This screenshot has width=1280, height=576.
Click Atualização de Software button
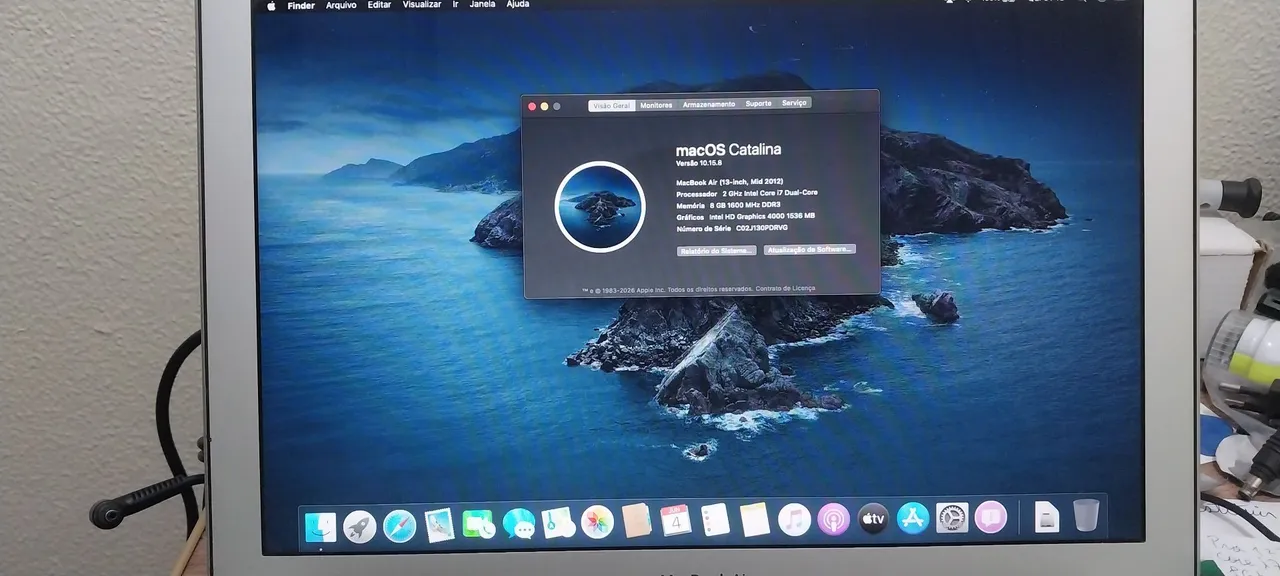point(810,249)
